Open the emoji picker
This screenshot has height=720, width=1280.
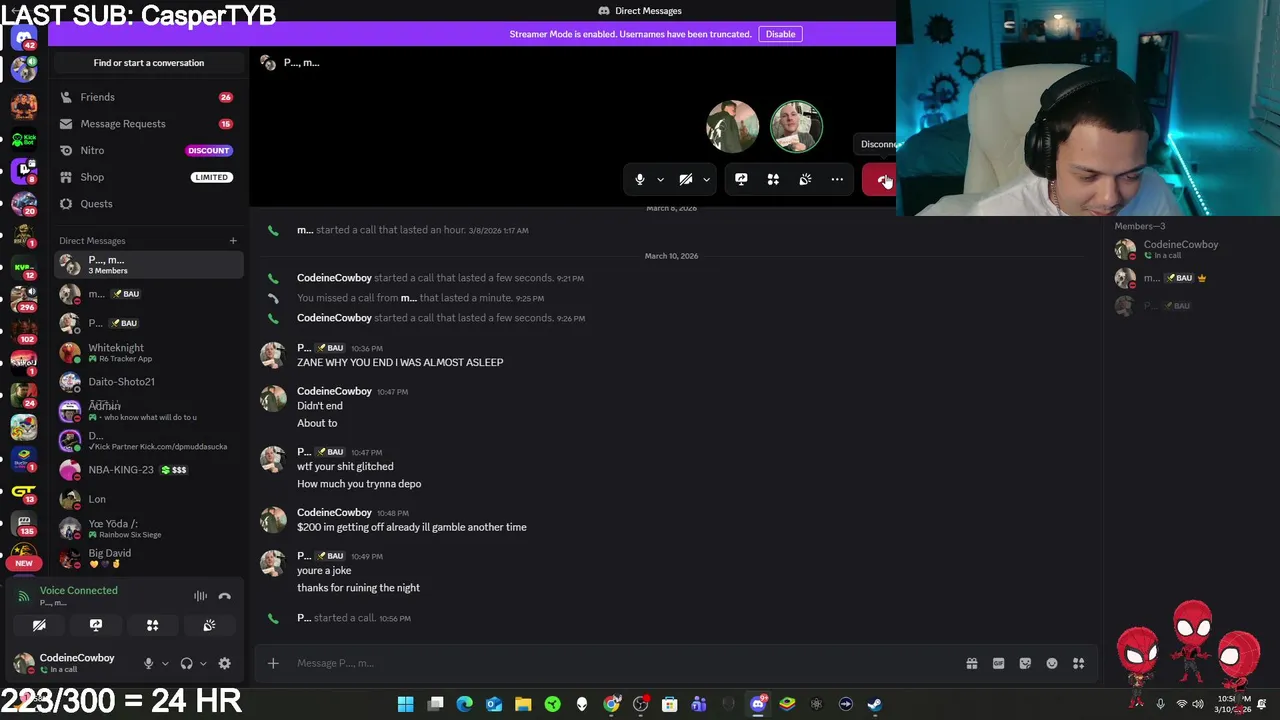(1052, 663)
